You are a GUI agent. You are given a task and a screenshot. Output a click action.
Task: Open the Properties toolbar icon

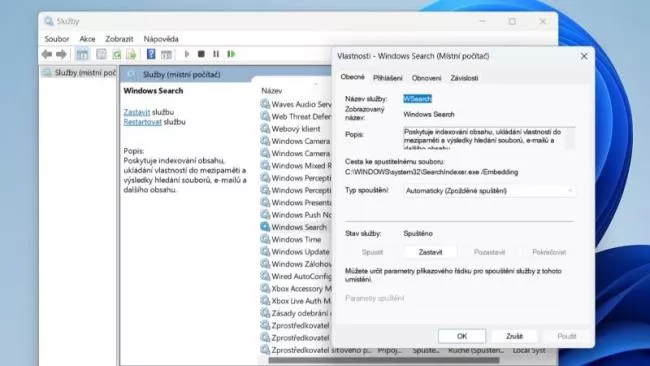(101, 54)
